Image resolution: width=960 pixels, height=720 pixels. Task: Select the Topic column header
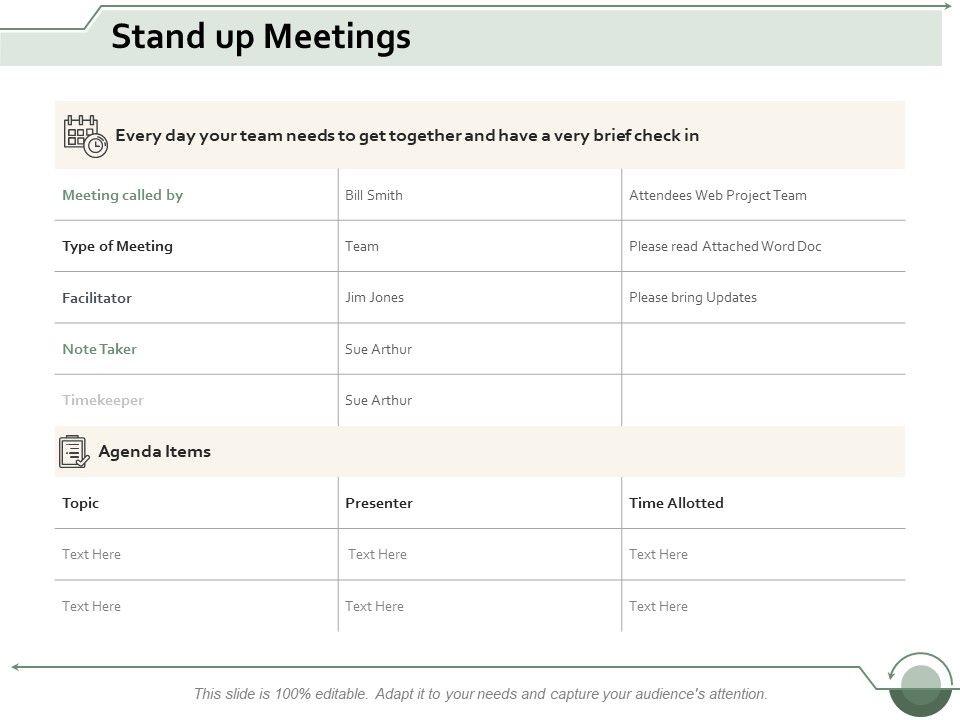tap(80, 503)
